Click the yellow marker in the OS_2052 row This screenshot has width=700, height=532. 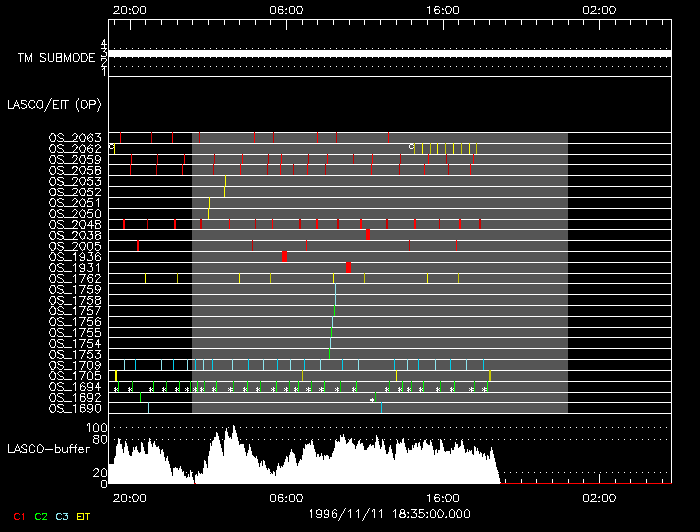pos(224,190)
